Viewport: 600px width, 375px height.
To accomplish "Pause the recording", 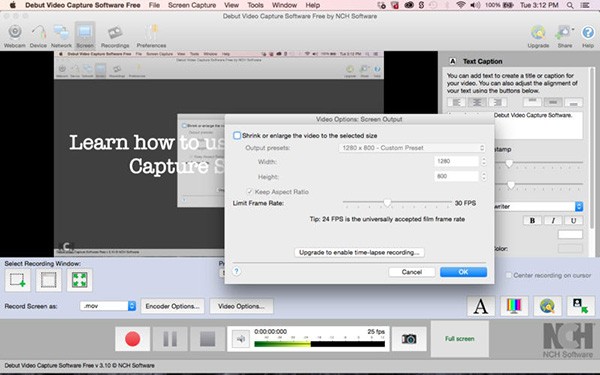I will point(170,339).
